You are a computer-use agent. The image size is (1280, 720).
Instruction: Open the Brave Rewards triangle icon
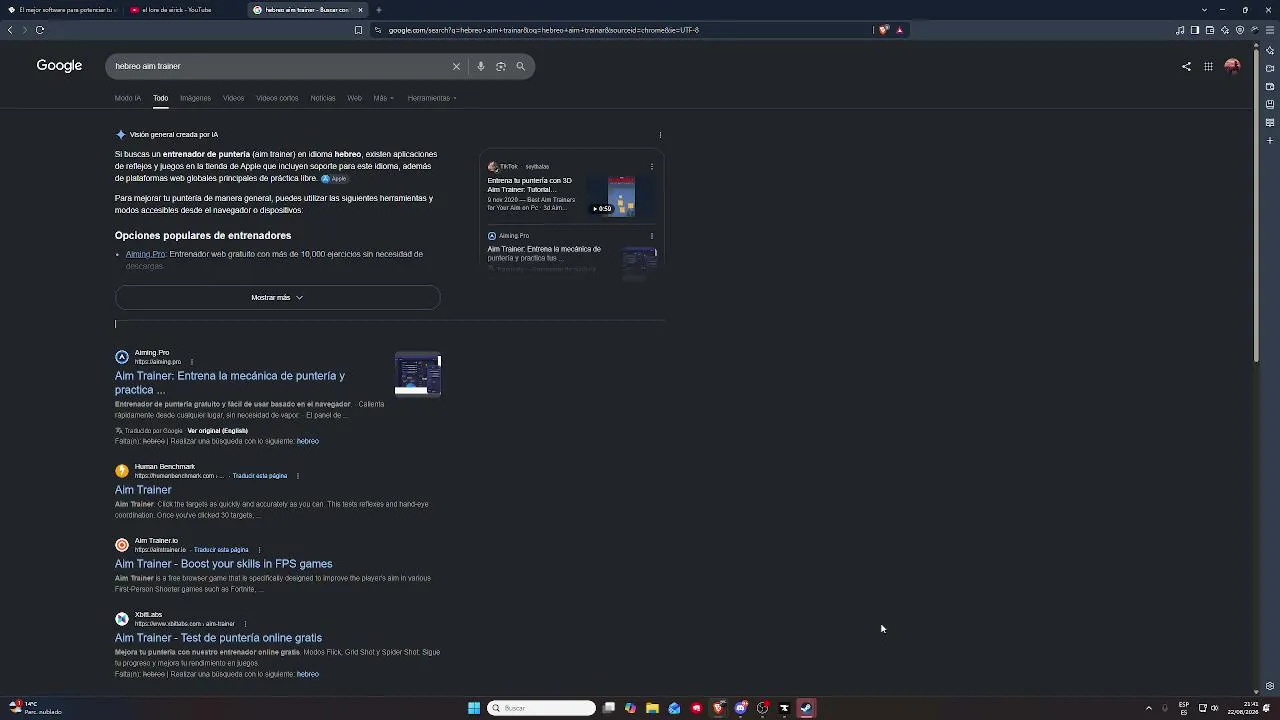pos(899,30)
